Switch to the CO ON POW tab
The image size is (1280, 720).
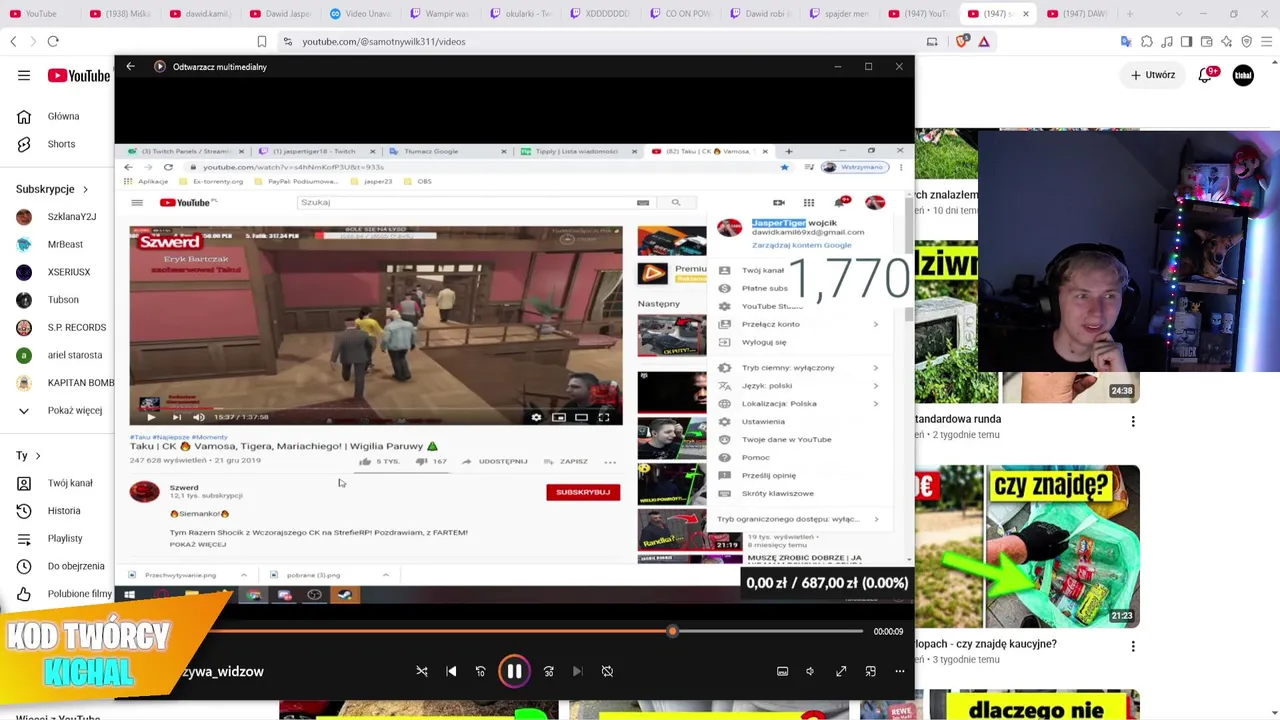click(682, 14)
